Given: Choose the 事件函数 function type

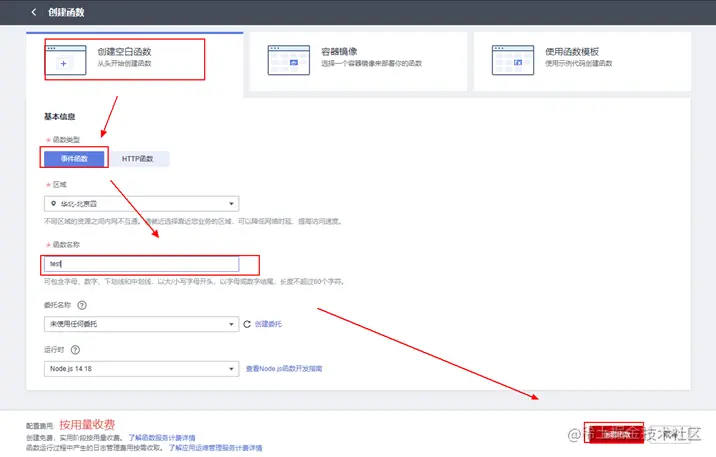Looking at the screenshot, I should (x=74, y=158).
